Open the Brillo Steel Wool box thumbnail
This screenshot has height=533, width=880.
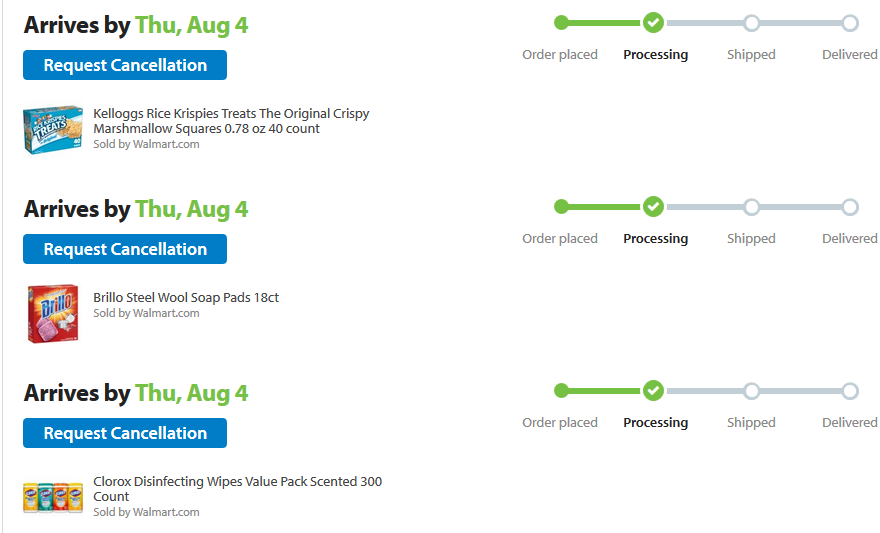pyautogui.click(x=52, y=313)
